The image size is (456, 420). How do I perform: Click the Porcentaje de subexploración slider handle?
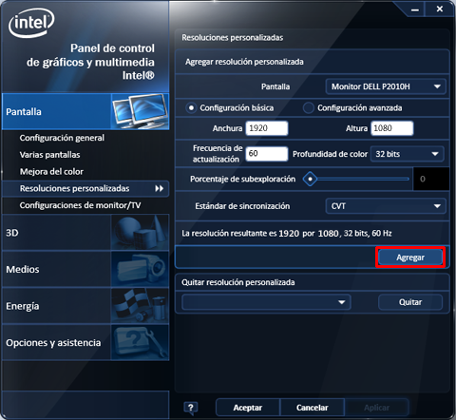click(x=310, y=179)
